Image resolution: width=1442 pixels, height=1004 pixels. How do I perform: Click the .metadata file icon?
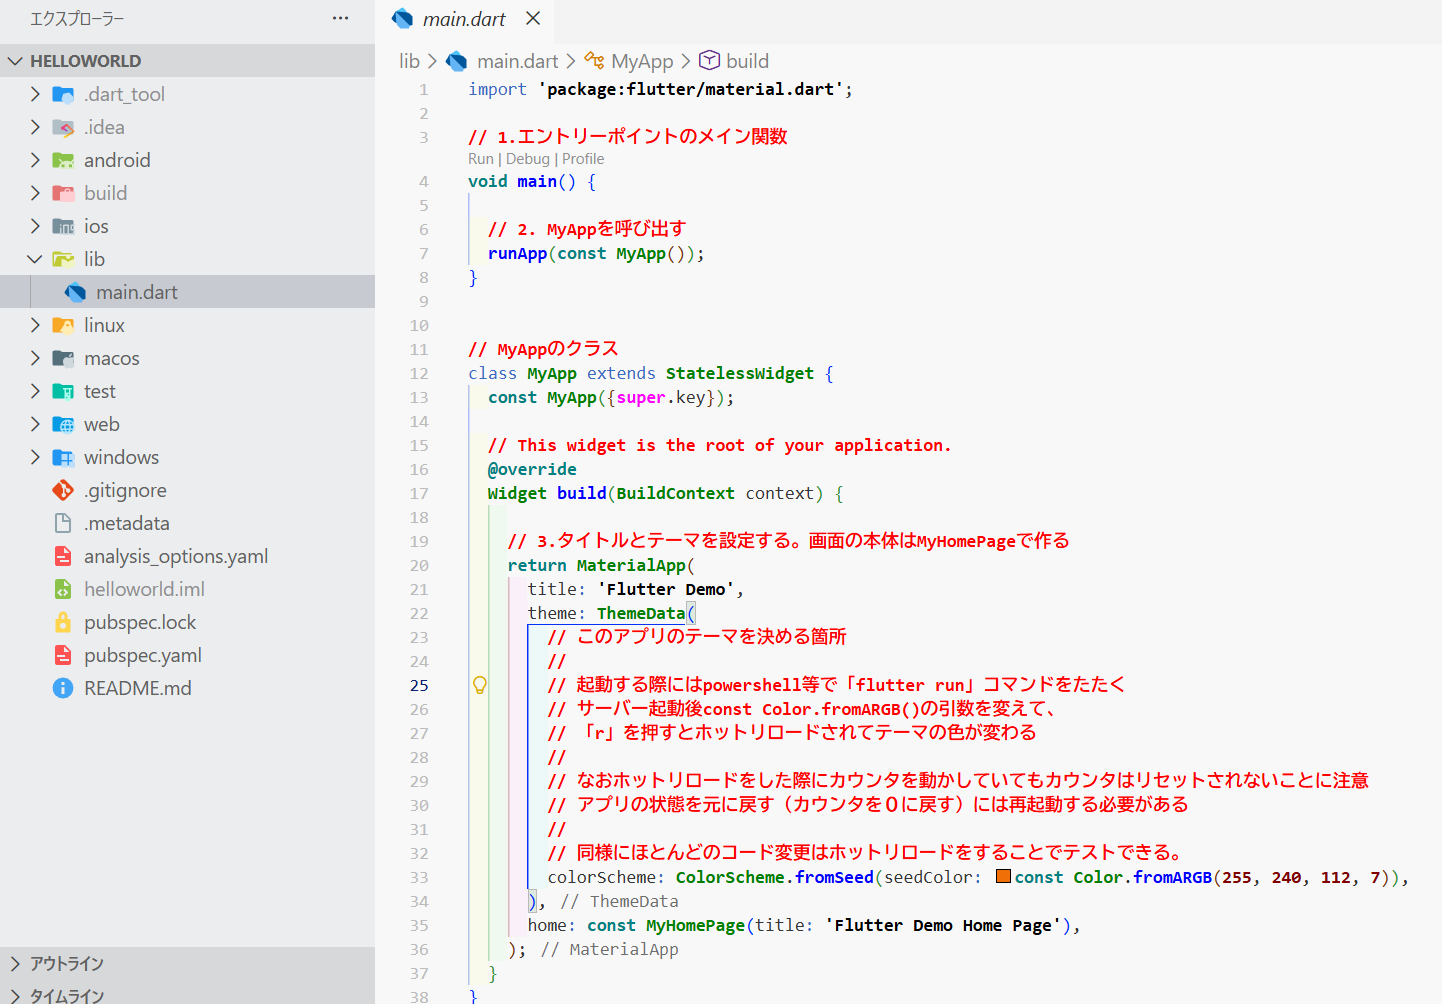tap(63, 523)
